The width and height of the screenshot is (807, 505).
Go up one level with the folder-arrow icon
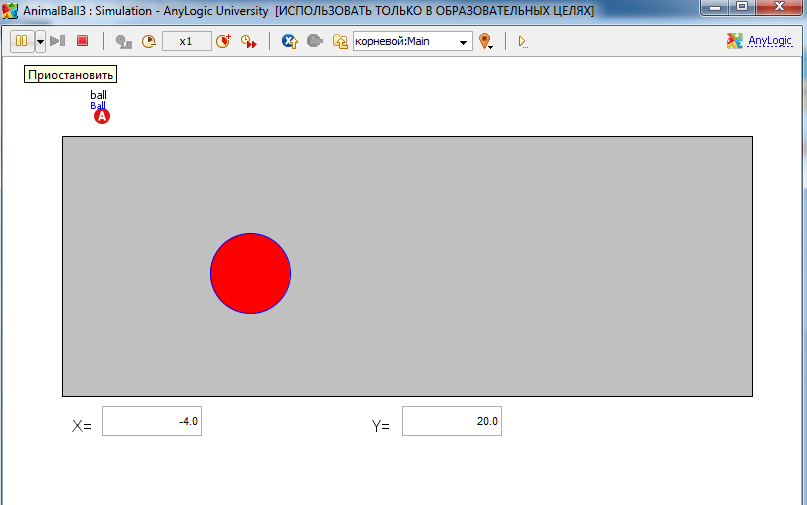coord(340,41)
